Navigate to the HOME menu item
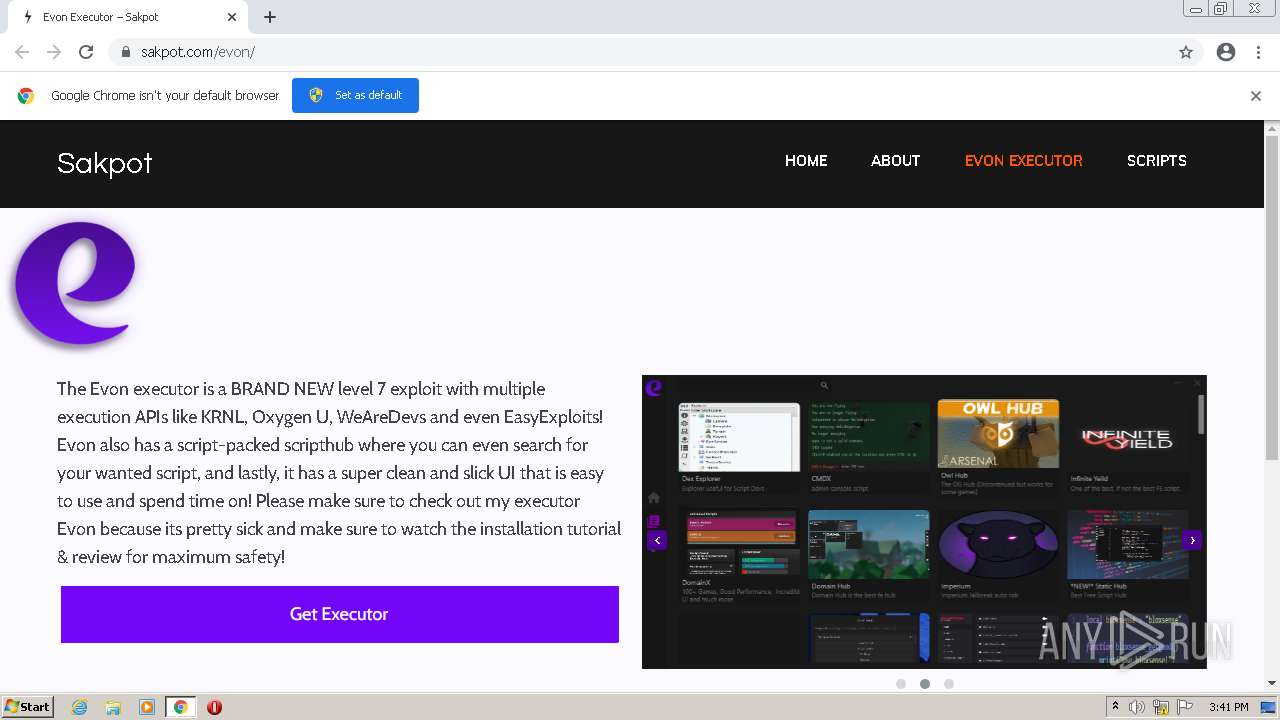 point(806,160)
